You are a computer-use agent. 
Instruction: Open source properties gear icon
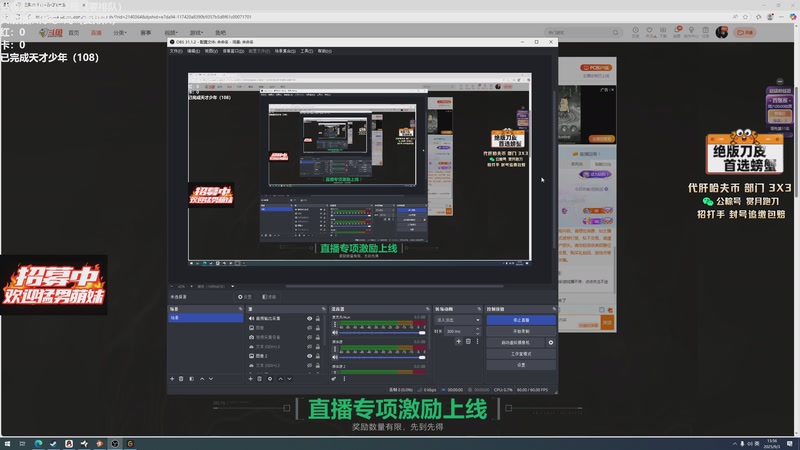tap(270, 379)
